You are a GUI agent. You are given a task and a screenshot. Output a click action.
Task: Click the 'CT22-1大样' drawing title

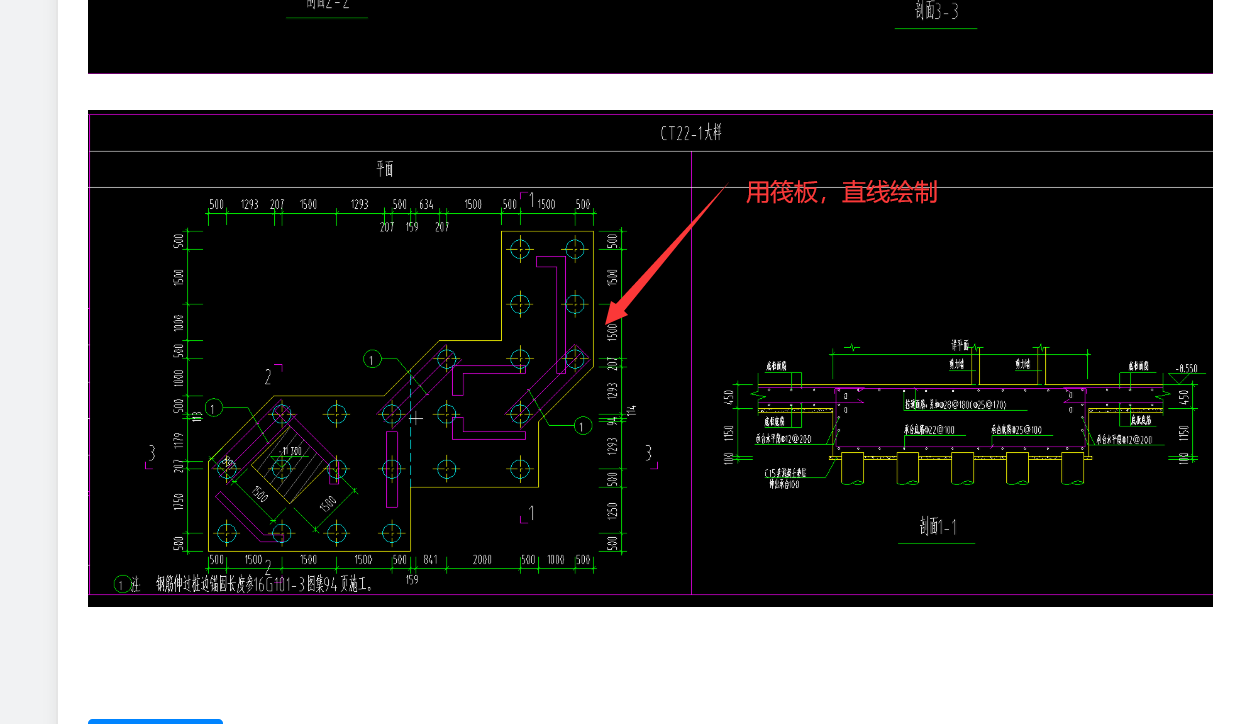tap(690, 133)
